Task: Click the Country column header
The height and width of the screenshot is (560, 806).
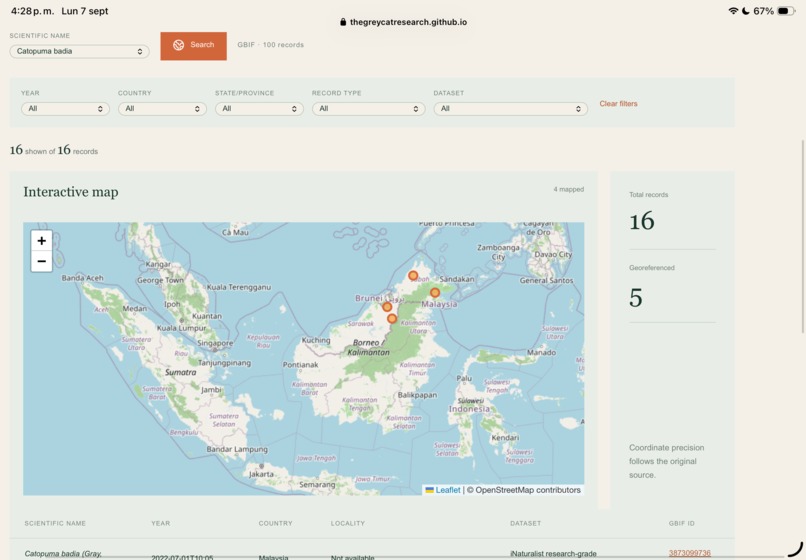Action: point(276,523)
